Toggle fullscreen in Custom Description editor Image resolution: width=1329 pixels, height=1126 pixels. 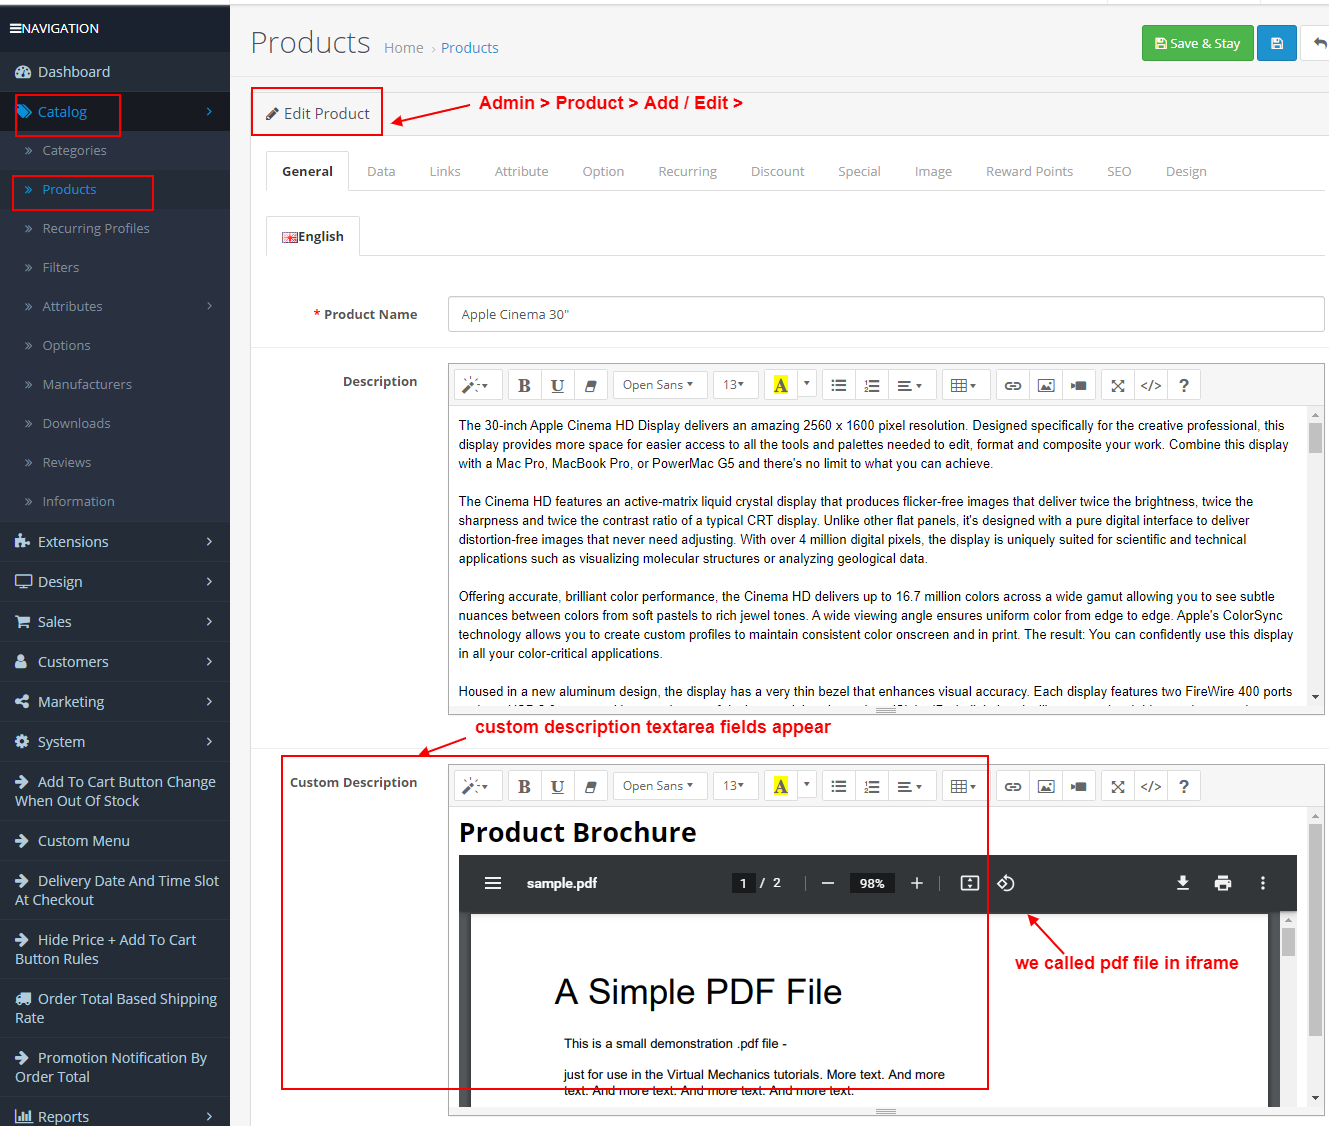(x=1118, y=787)
